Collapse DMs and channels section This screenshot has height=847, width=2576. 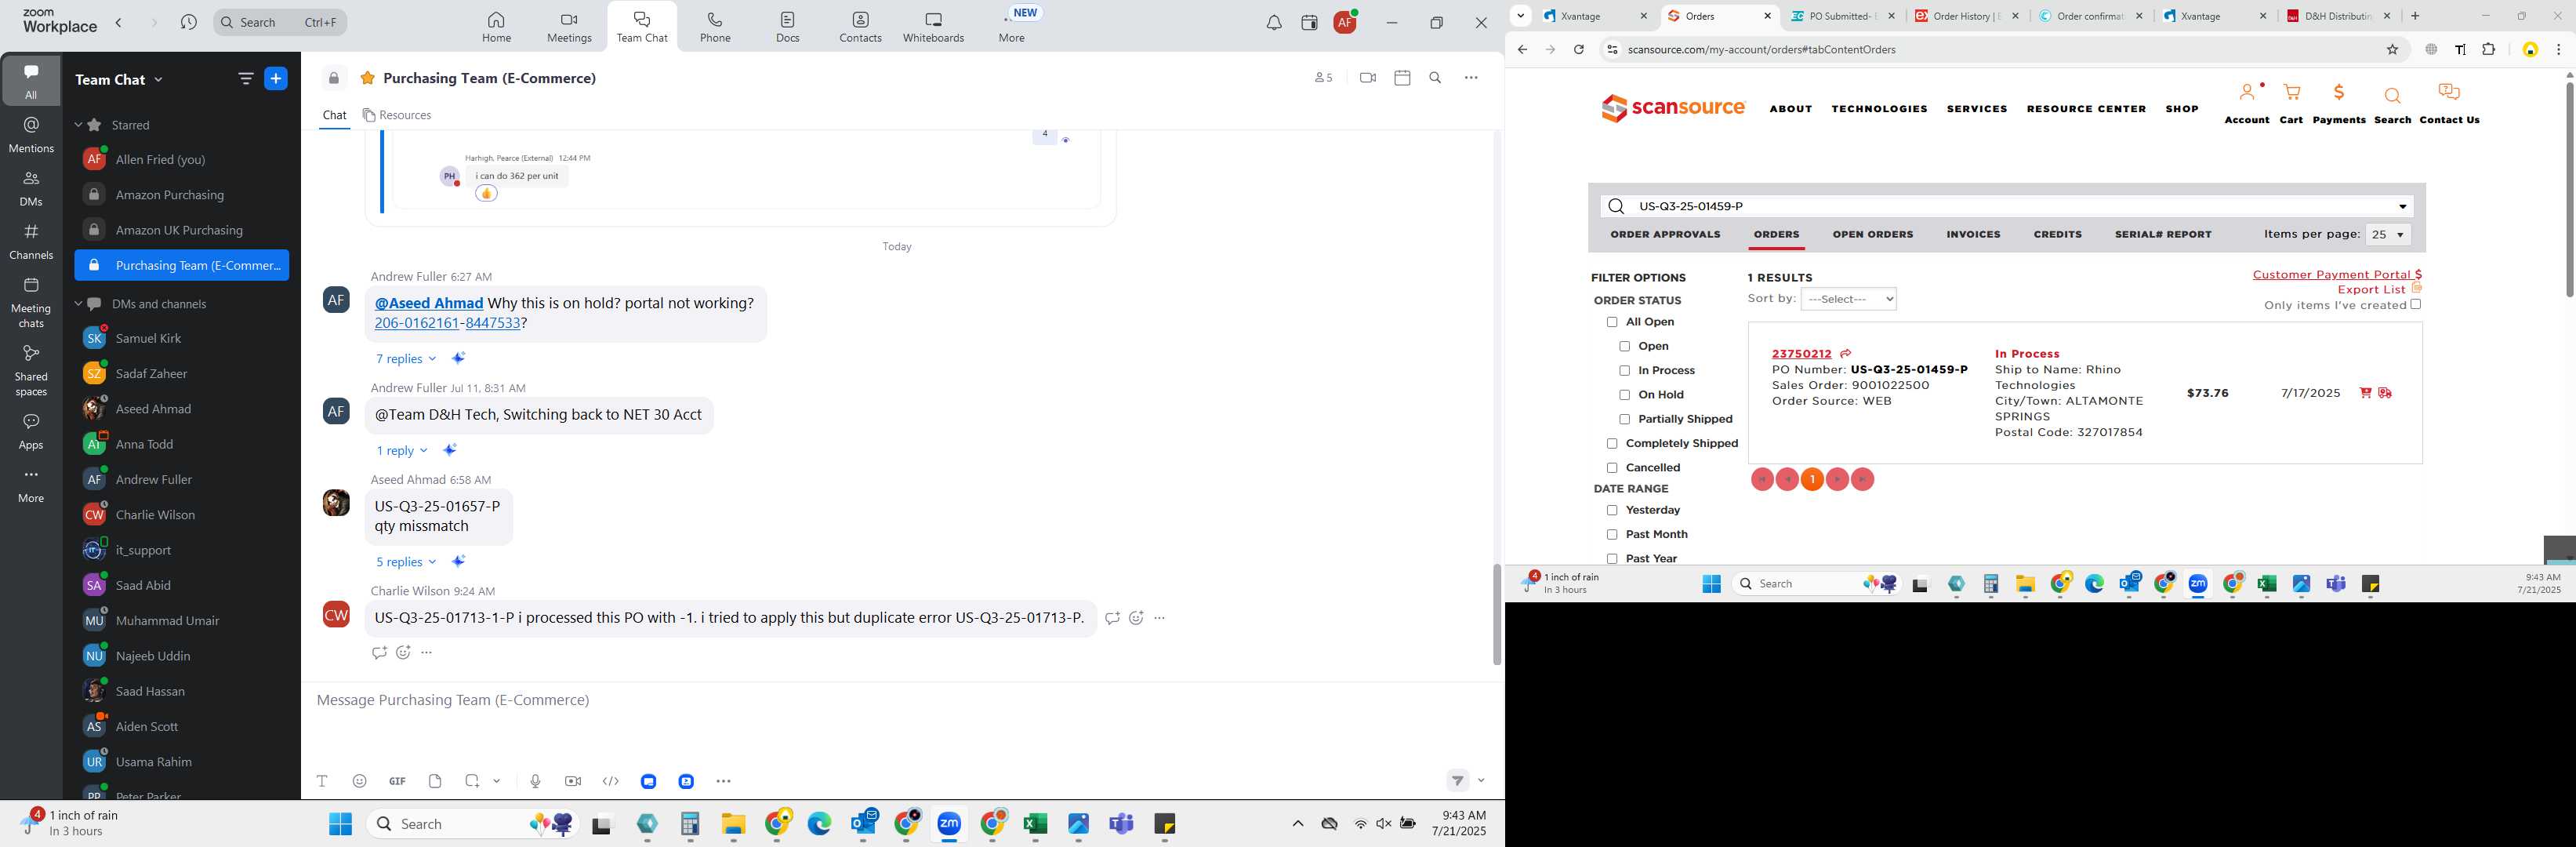pyautogui.click(x=78, y=304)
